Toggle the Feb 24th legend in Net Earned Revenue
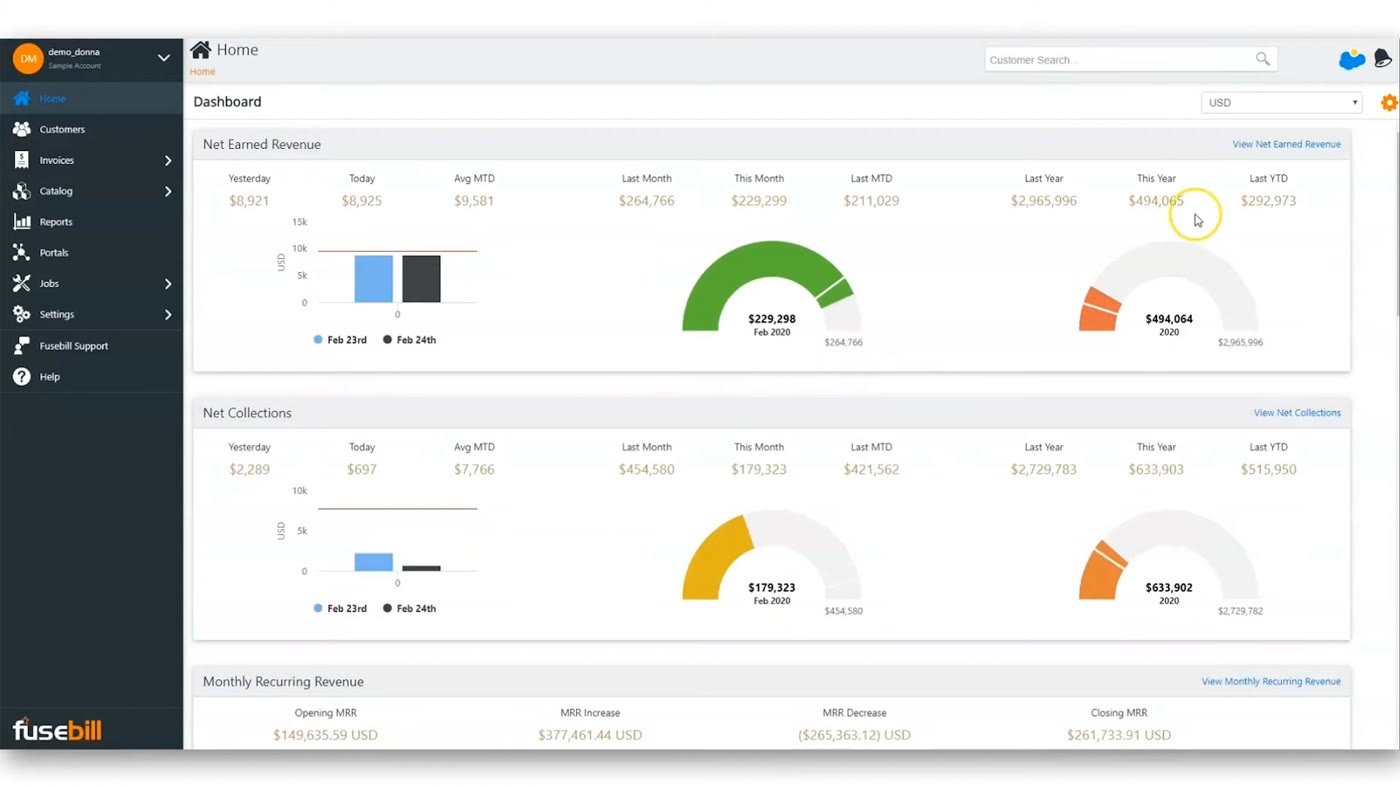 click(x=409, y=340)
